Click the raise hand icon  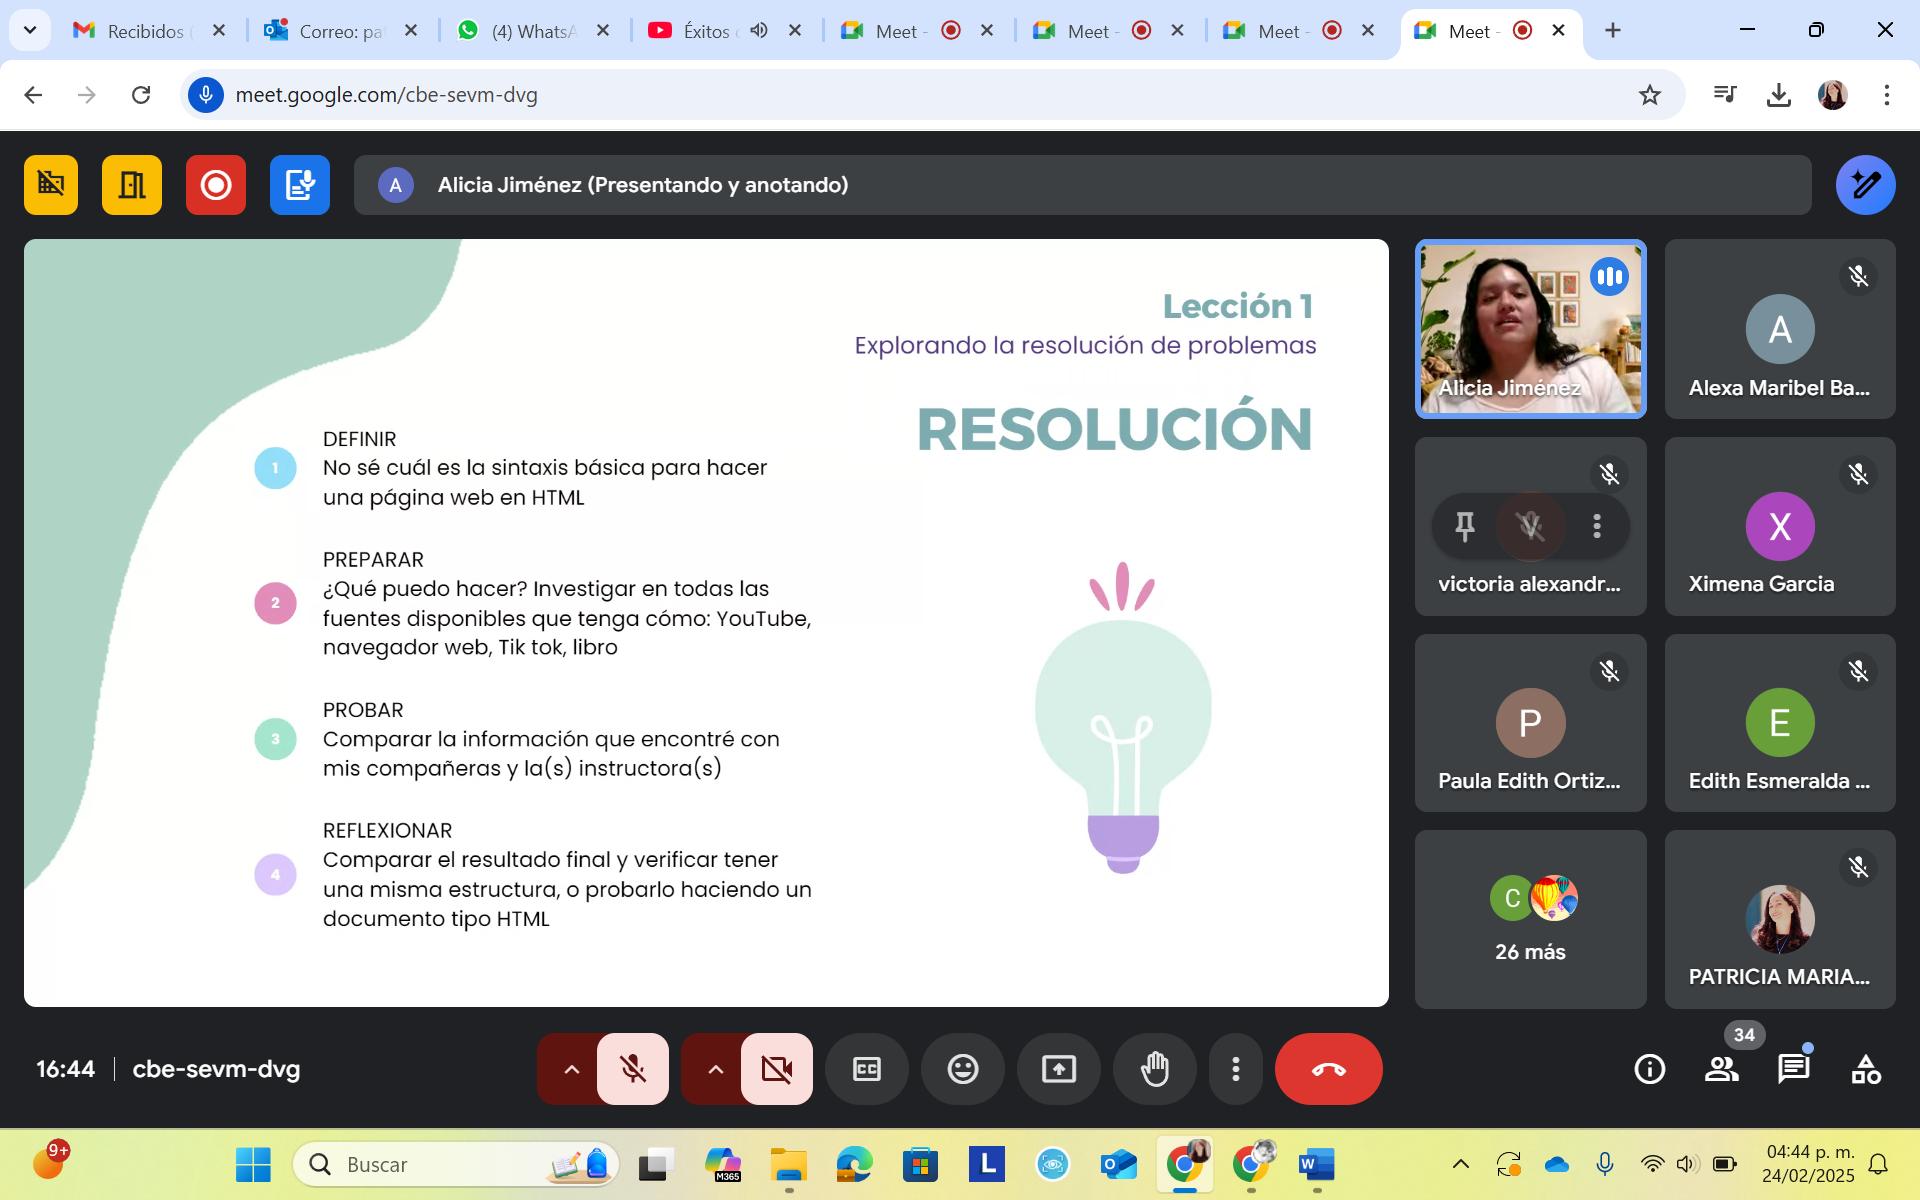[1154, 1069]
